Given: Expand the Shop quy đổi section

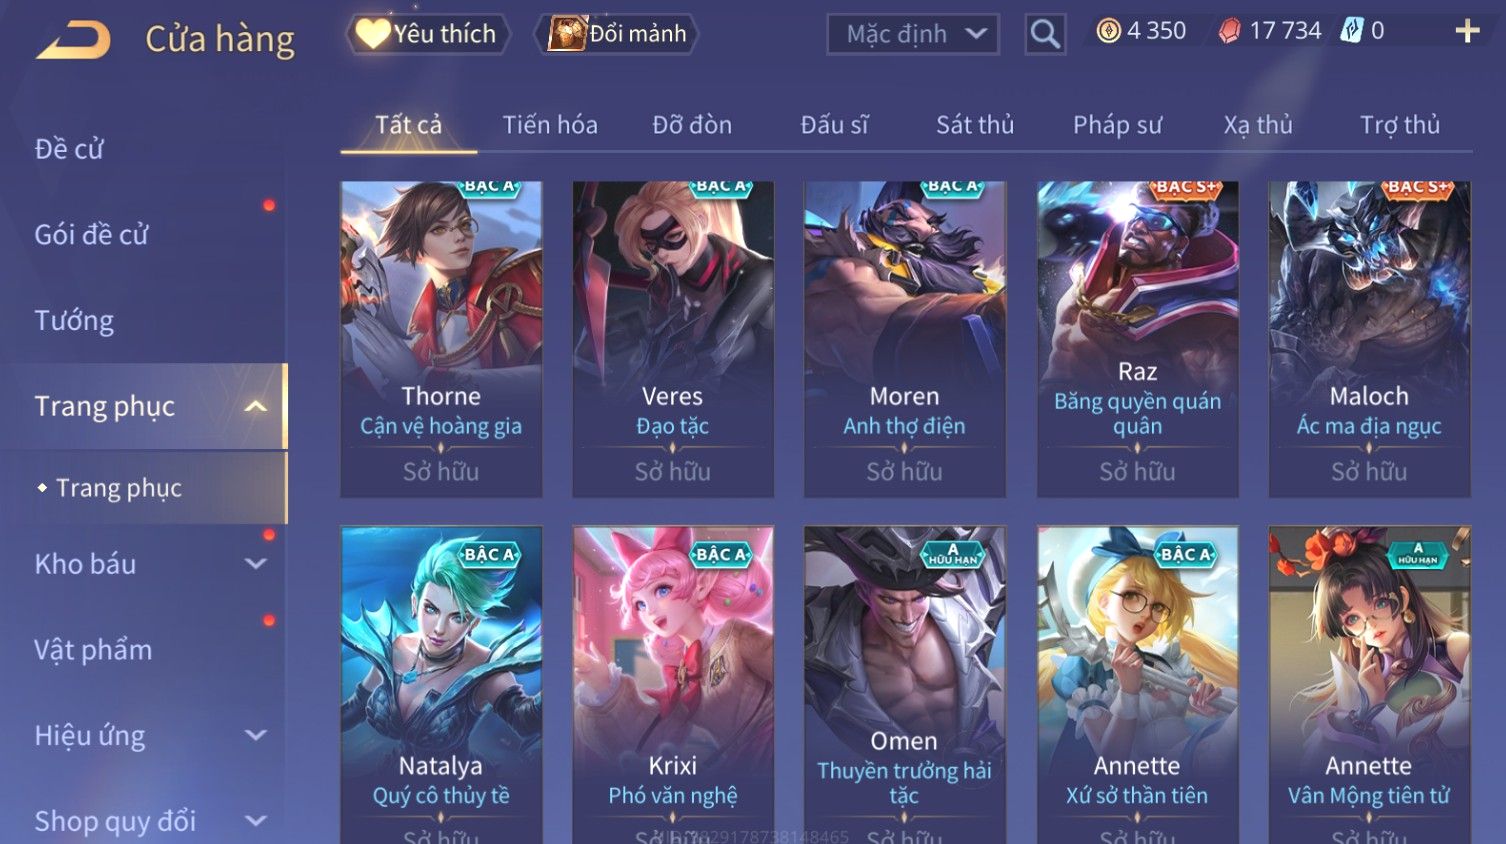Looking at the screenshot, I should pos(256,821).
